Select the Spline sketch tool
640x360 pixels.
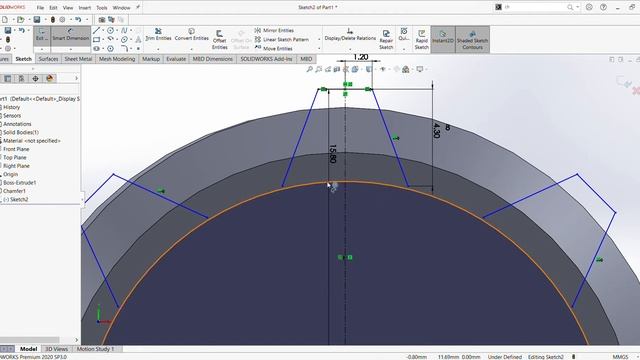(124, 31)
